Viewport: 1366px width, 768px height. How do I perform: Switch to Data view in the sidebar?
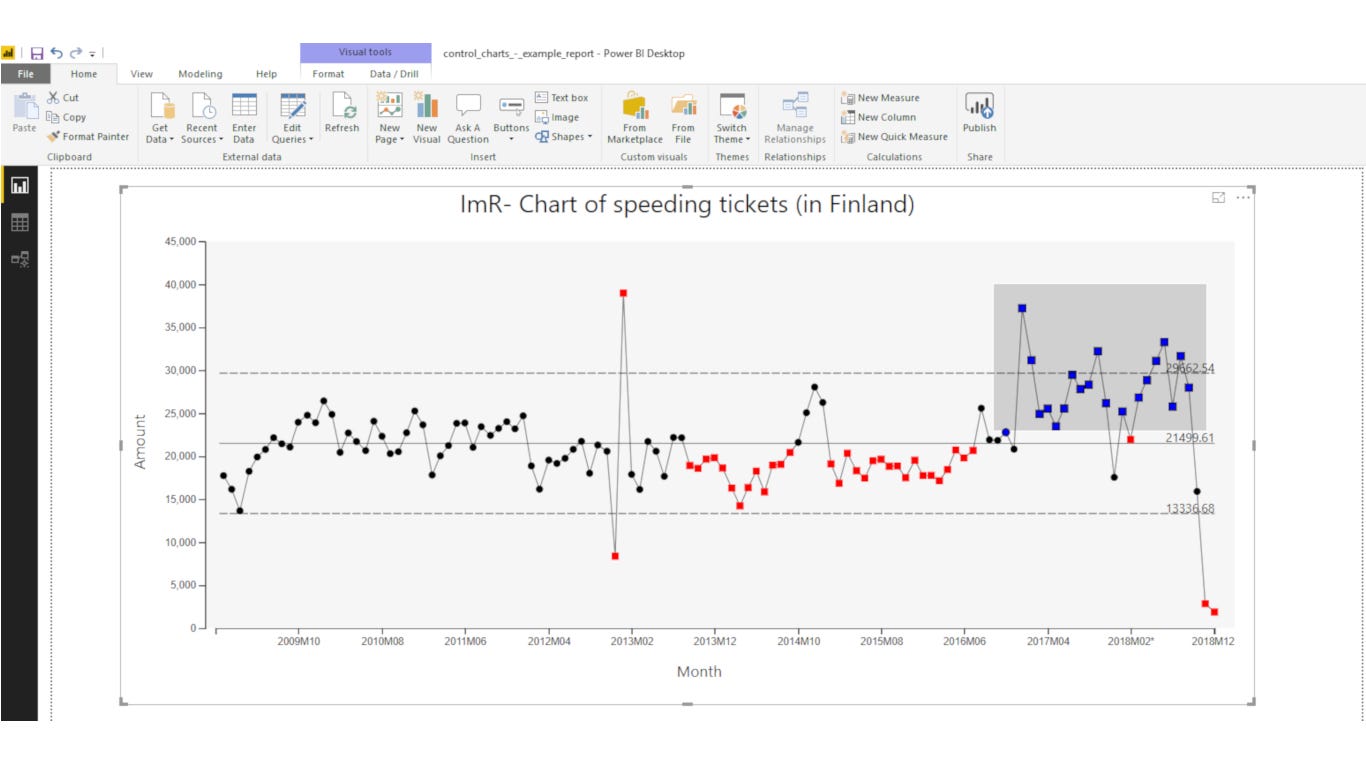click(x=22, y=220)
